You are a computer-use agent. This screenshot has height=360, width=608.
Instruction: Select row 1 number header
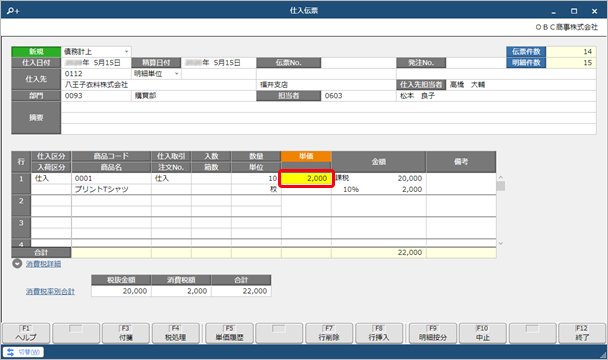coord(21,183)
